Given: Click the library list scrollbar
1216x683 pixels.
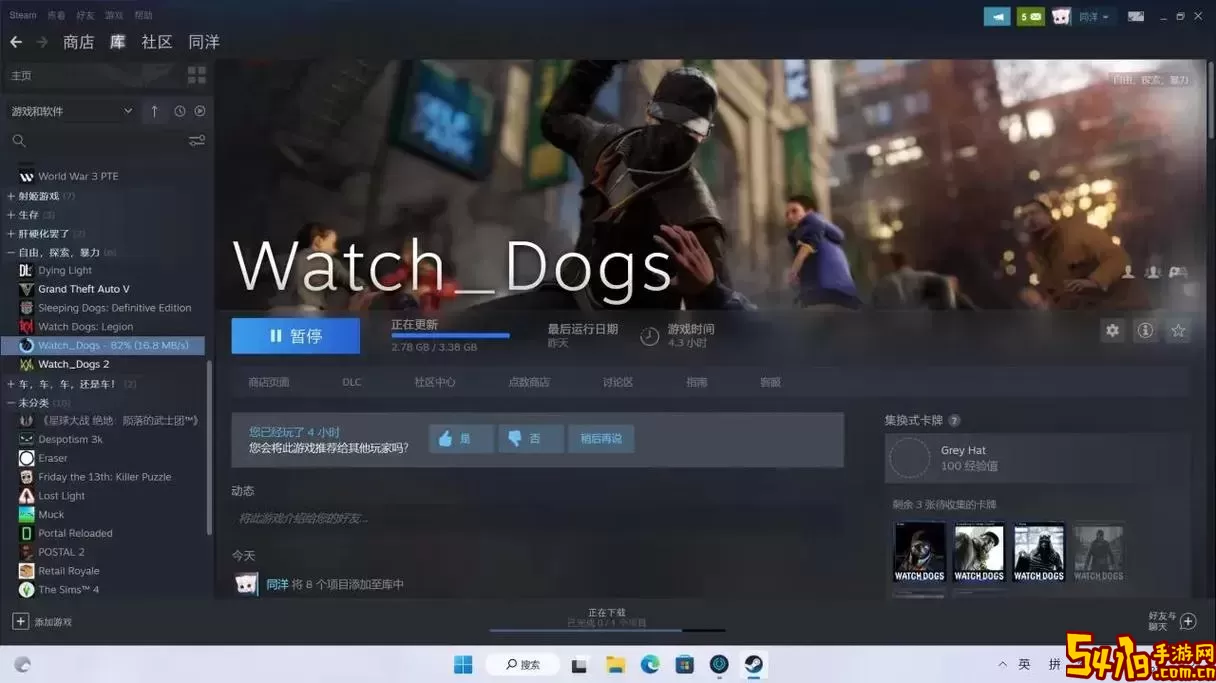Looking at the screenshot, I should (x=209, y=447).
